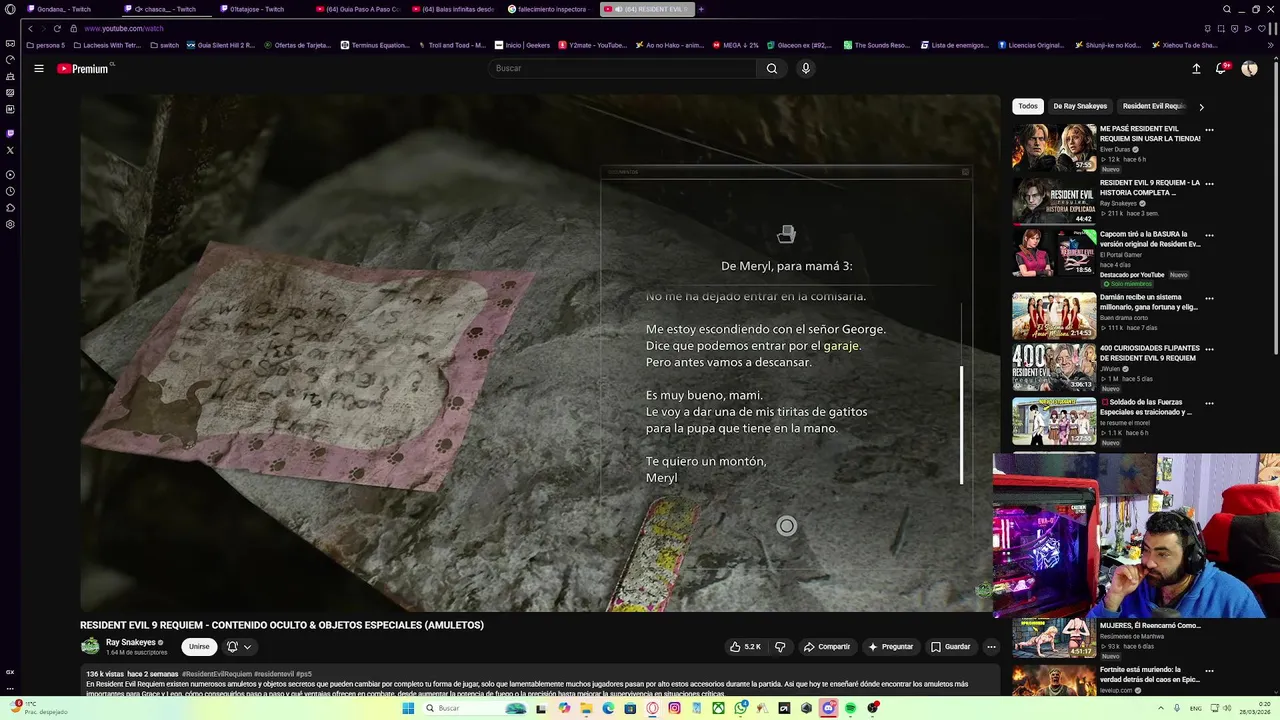The width and height of the screenshot is (1280, 720).
Task: Click the #ResidentEvilRequiem hashtag in description
Action: point(216,674)
